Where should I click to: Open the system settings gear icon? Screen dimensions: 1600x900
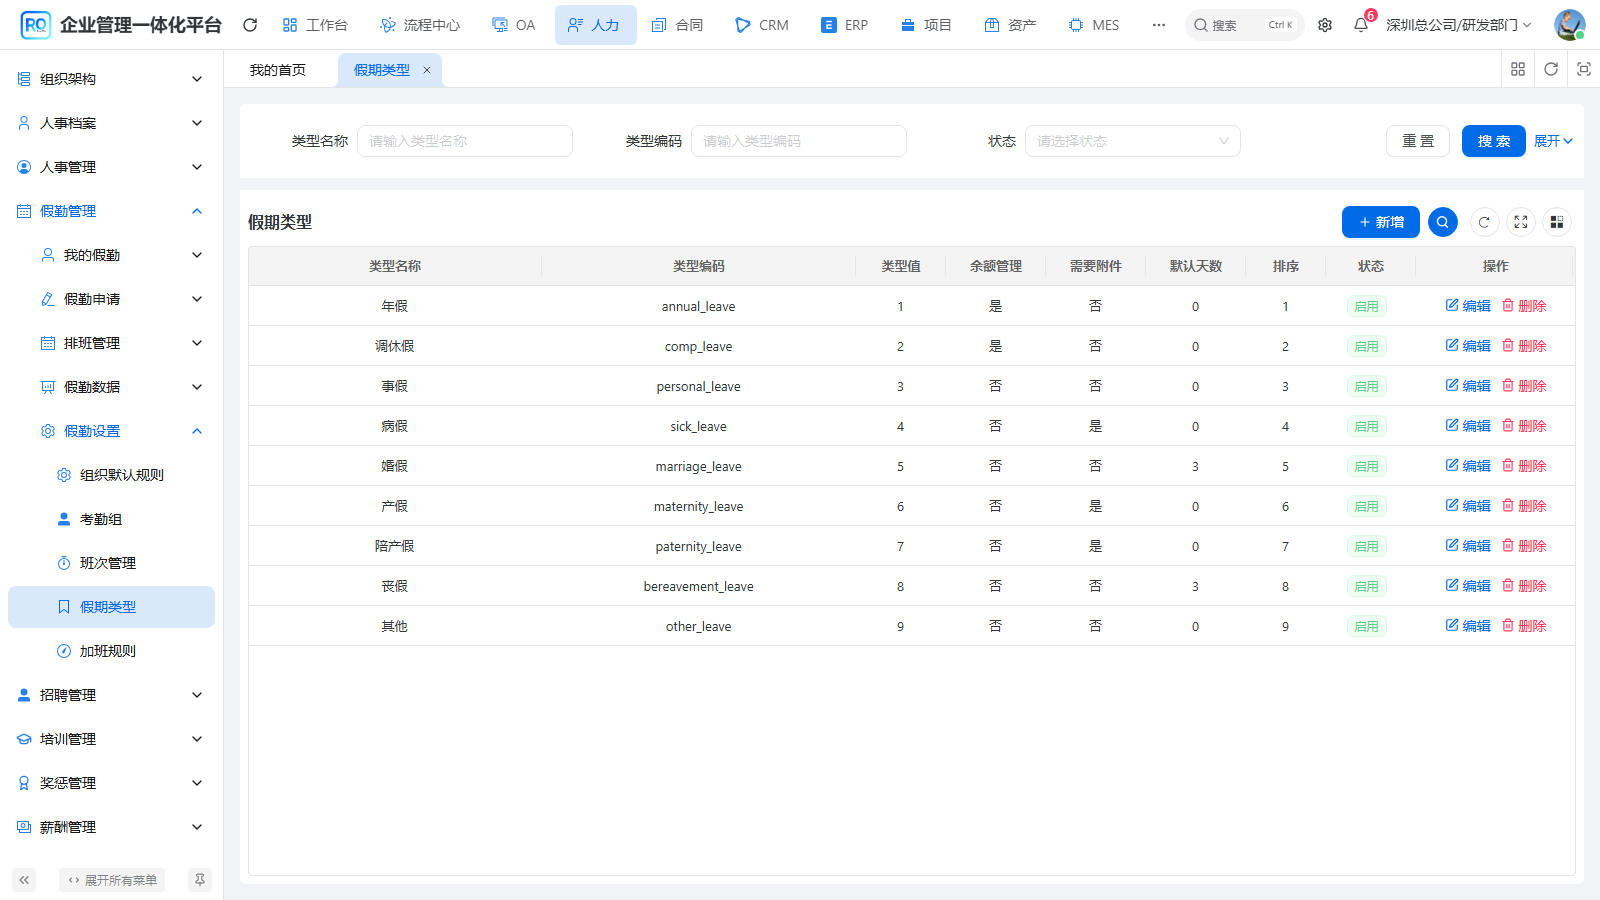pyautogui.click(x=1325, y=25)
